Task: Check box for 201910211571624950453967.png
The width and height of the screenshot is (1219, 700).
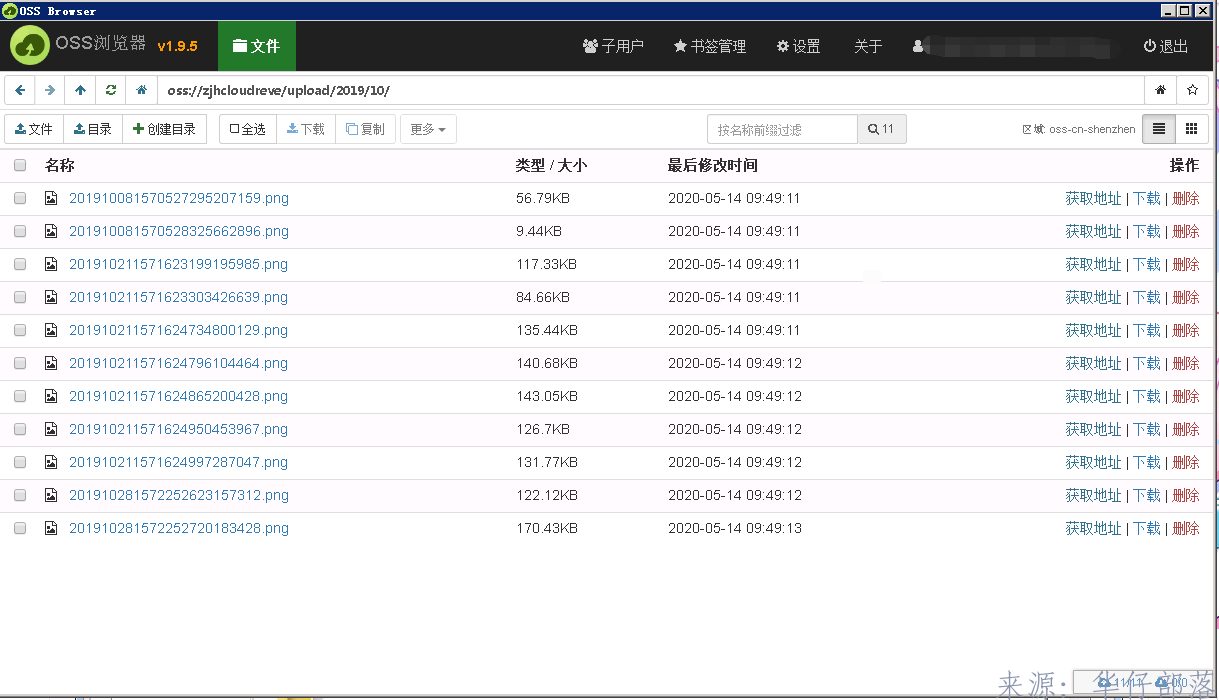Action: (20, 429)
